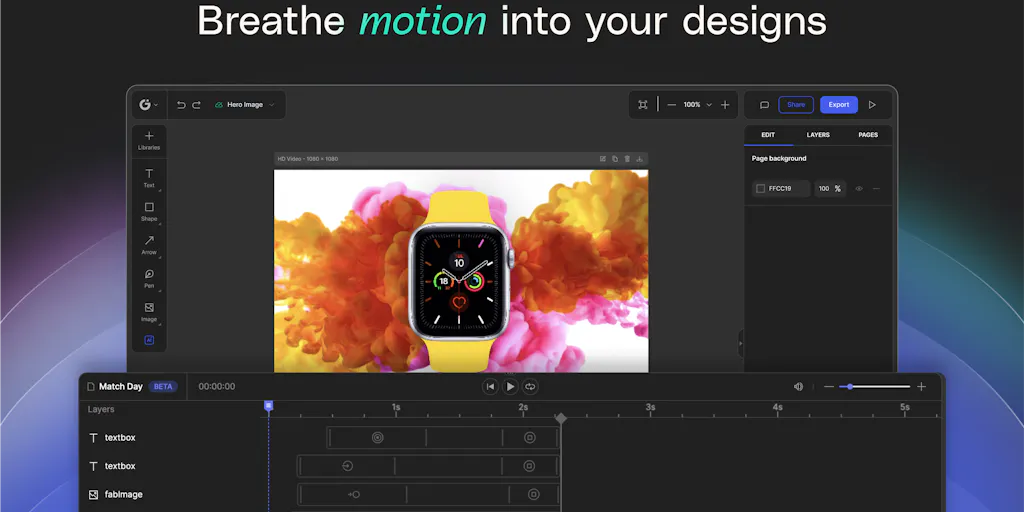The image size is (1024, 512).
Task: Delete the HD Video frame
Action: (627, 159)
